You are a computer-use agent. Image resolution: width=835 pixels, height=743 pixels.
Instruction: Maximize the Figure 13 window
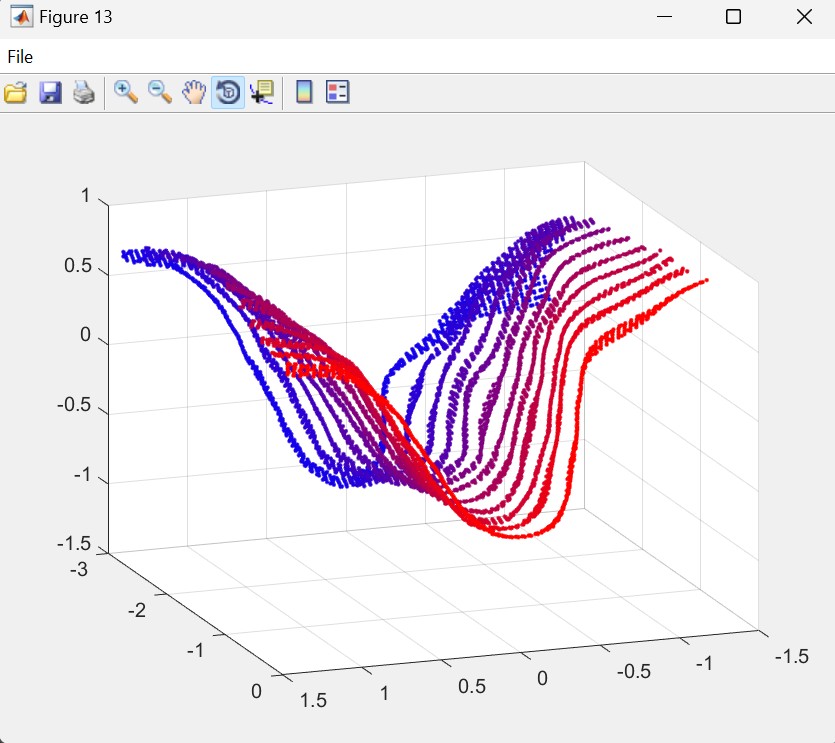(733, 17)
